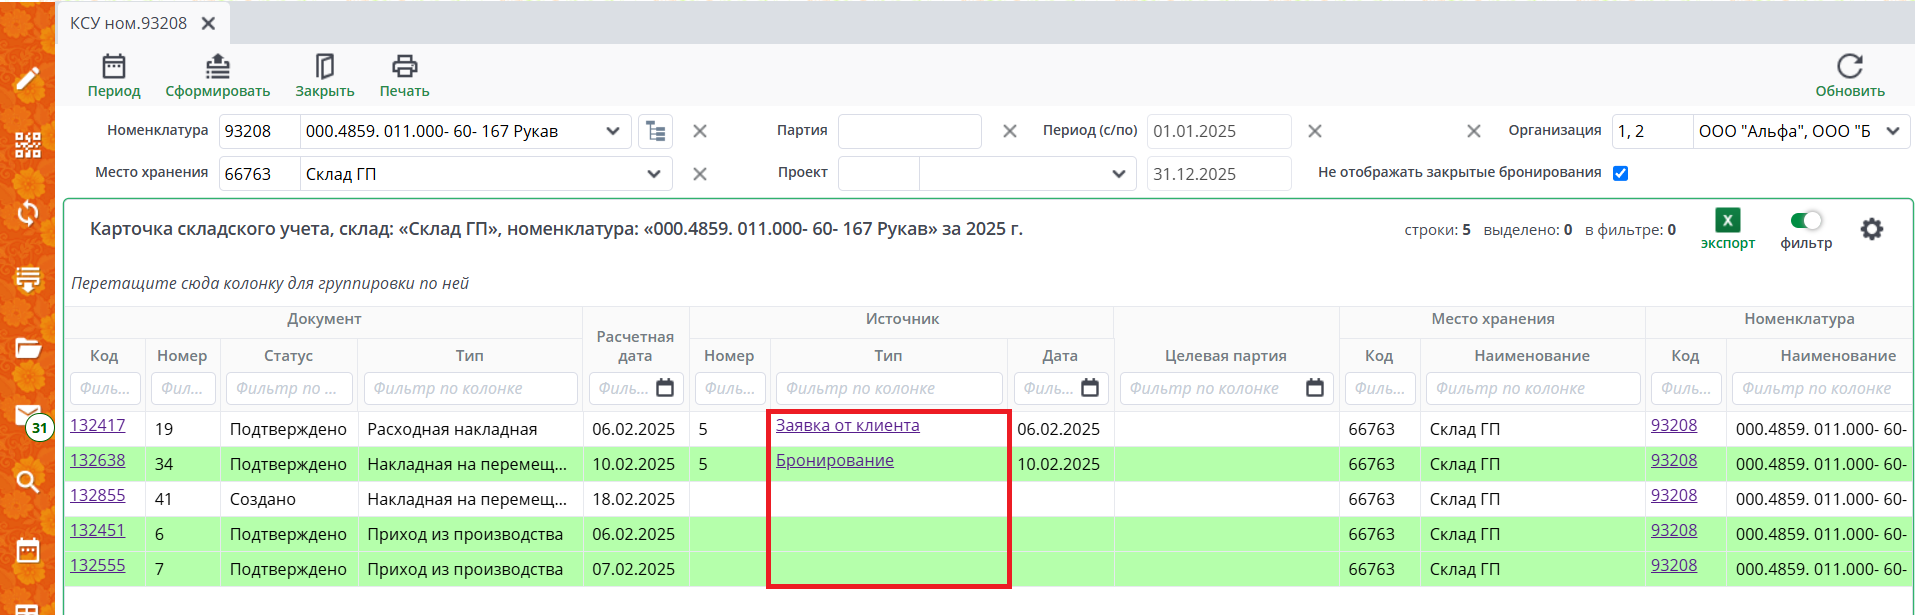The image size is (1915, 615).
Task: Expand the Проект dropdown
Action: (1118, 174)
